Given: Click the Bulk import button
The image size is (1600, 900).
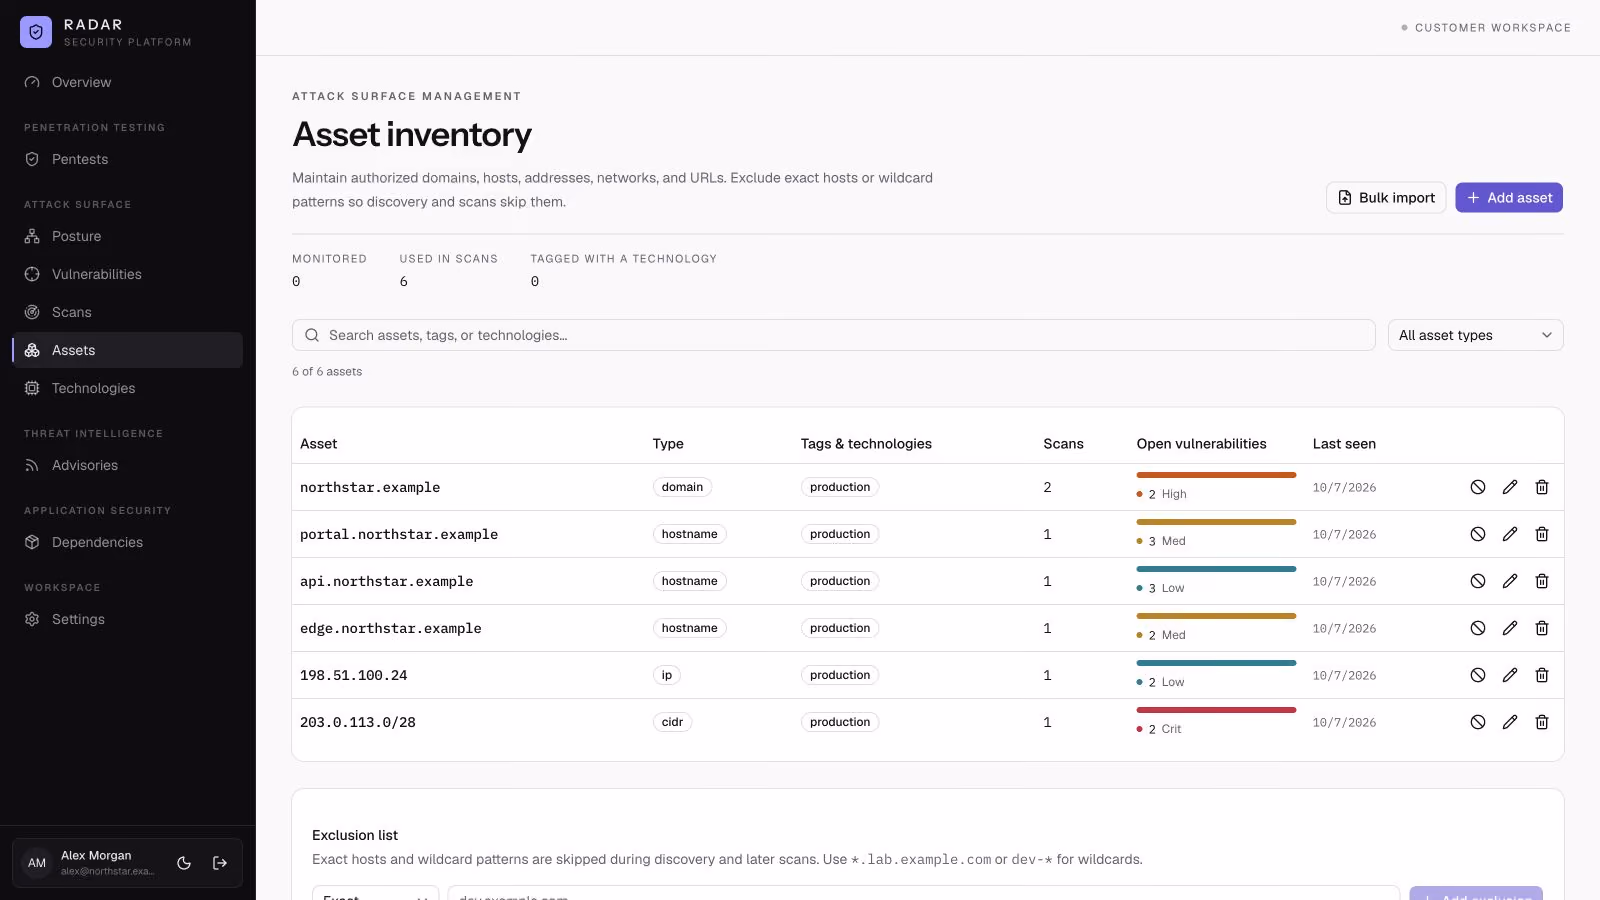Looking at the screenshot, I should pyautogui.click(x=1386, y=198).
